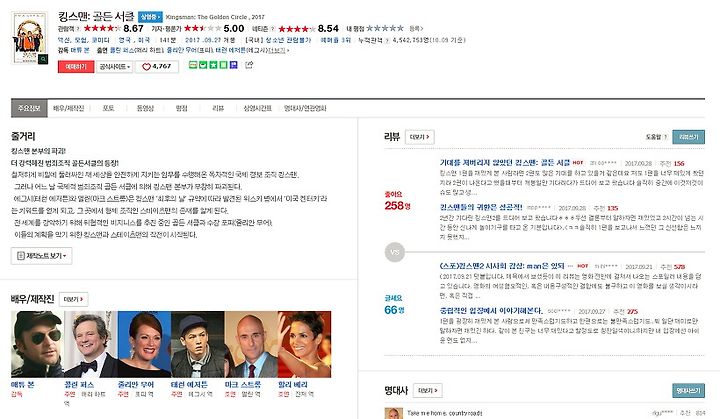The width and height of the screenshot is (720, 419).
Task: Click the 매튜 본 director link in header
Action: pos(80,51)
